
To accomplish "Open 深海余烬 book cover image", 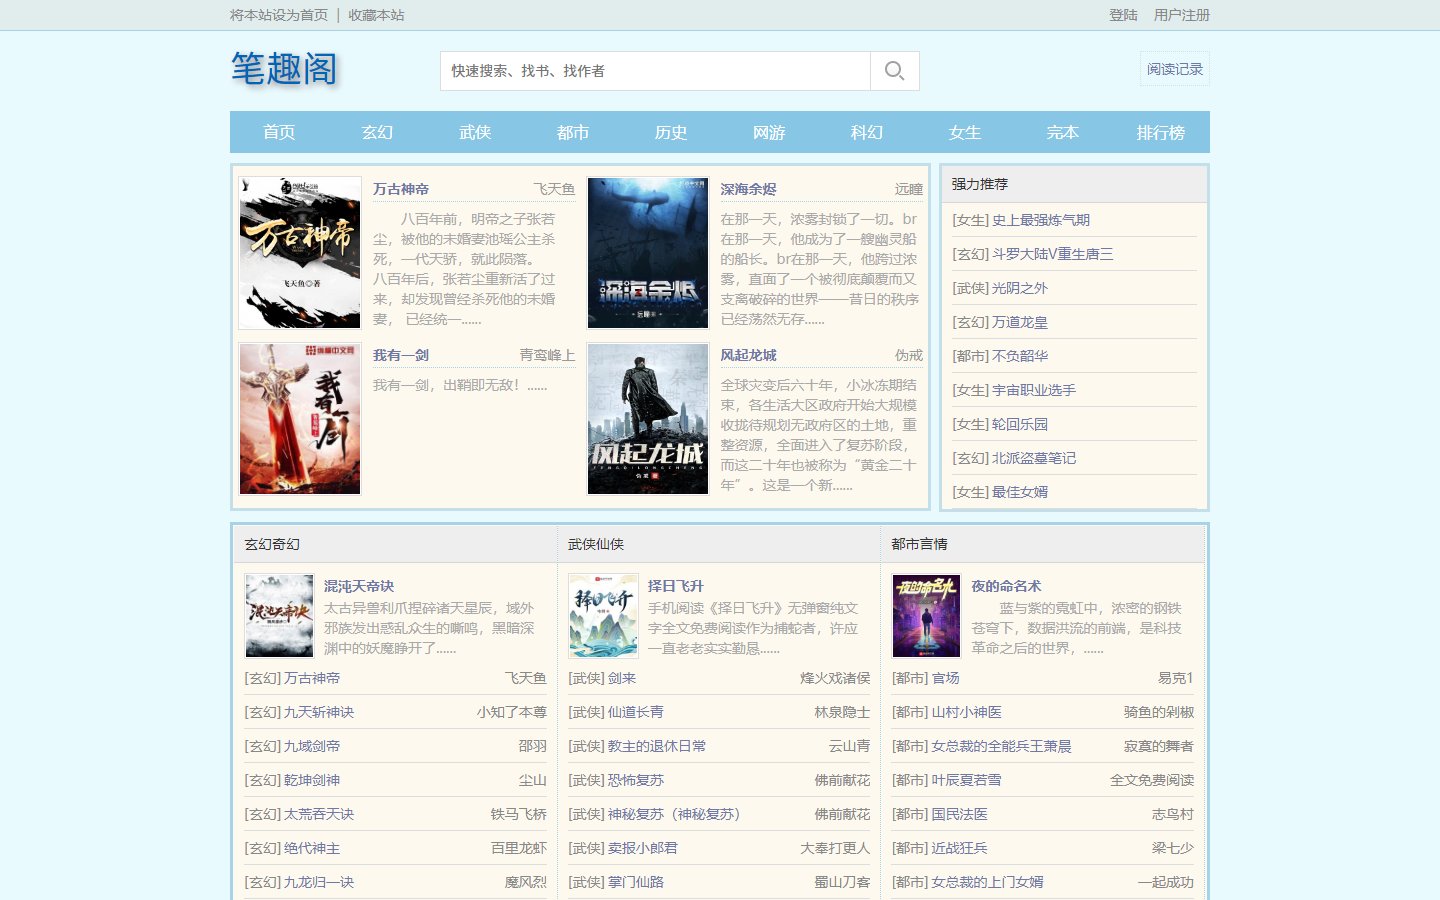I will point(648,253).
